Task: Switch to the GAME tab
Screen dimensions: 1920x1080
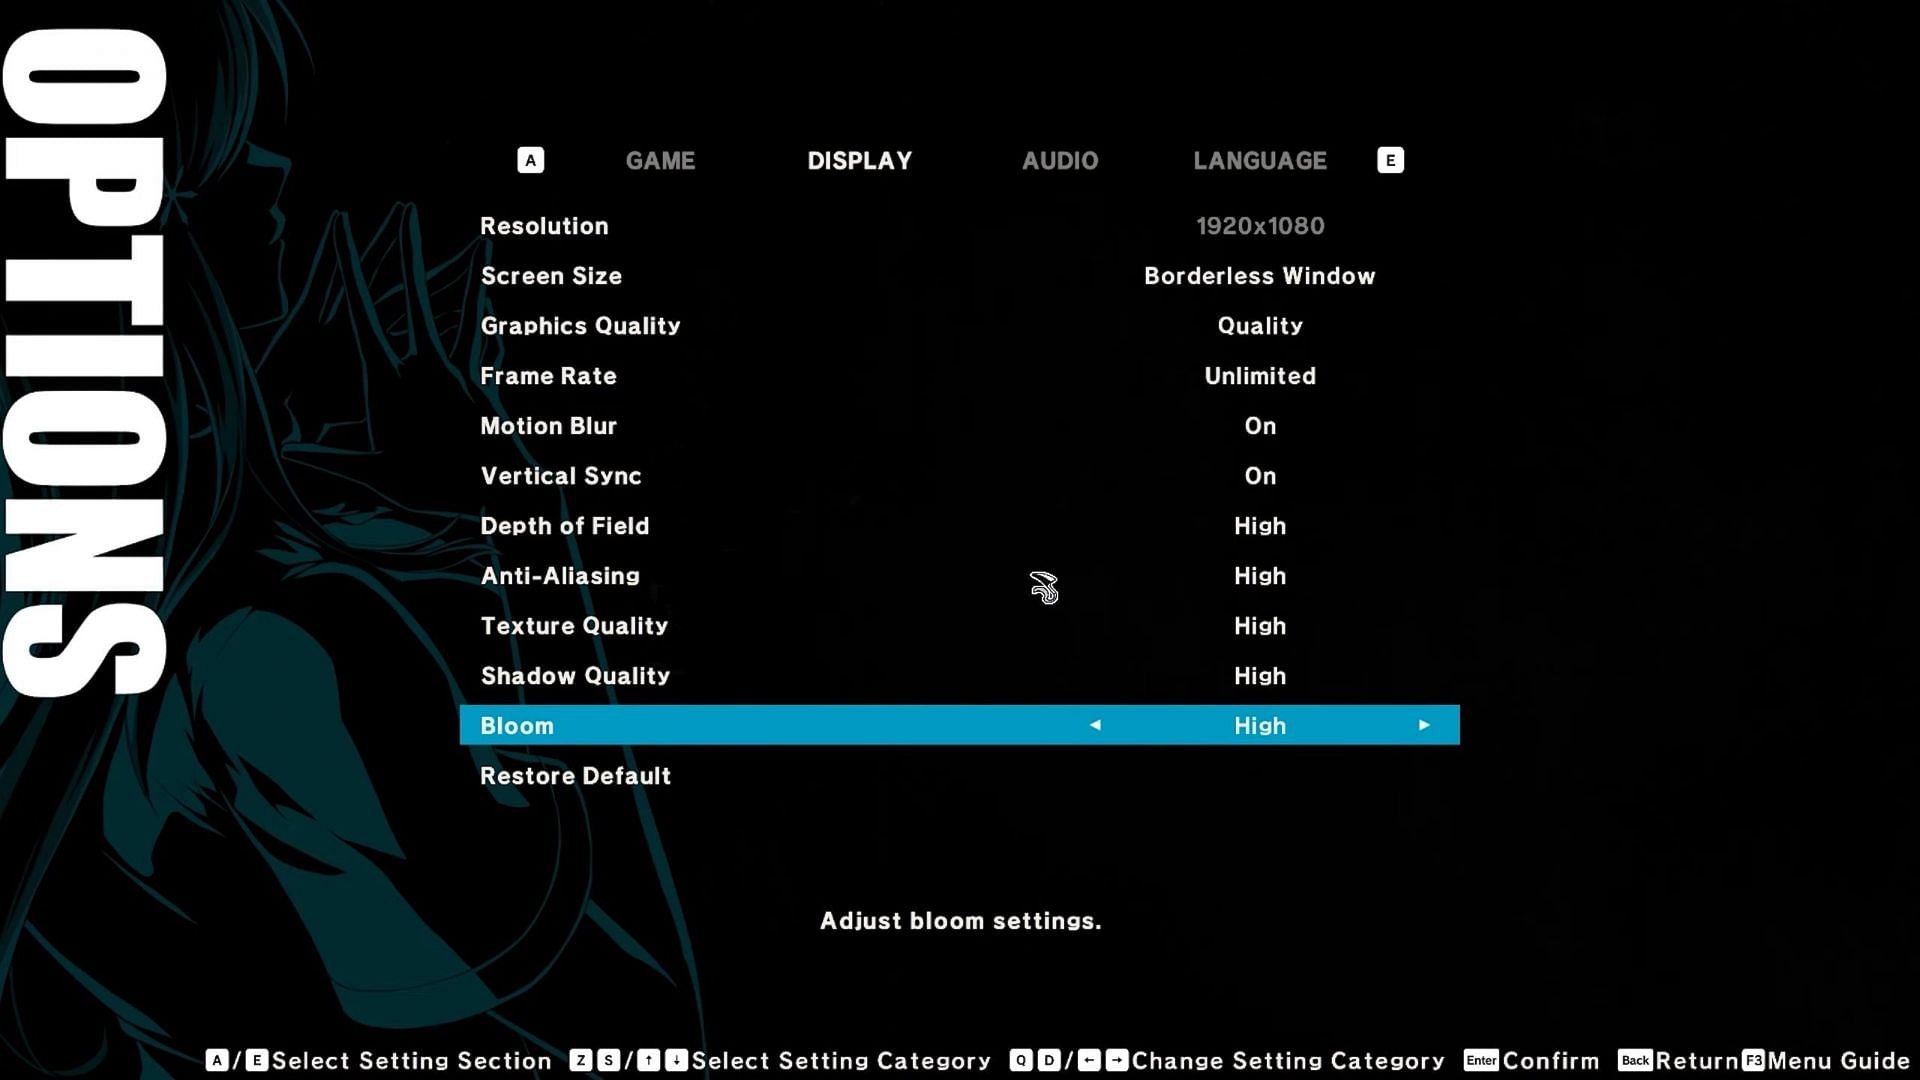Action: [x=660, y=161]
